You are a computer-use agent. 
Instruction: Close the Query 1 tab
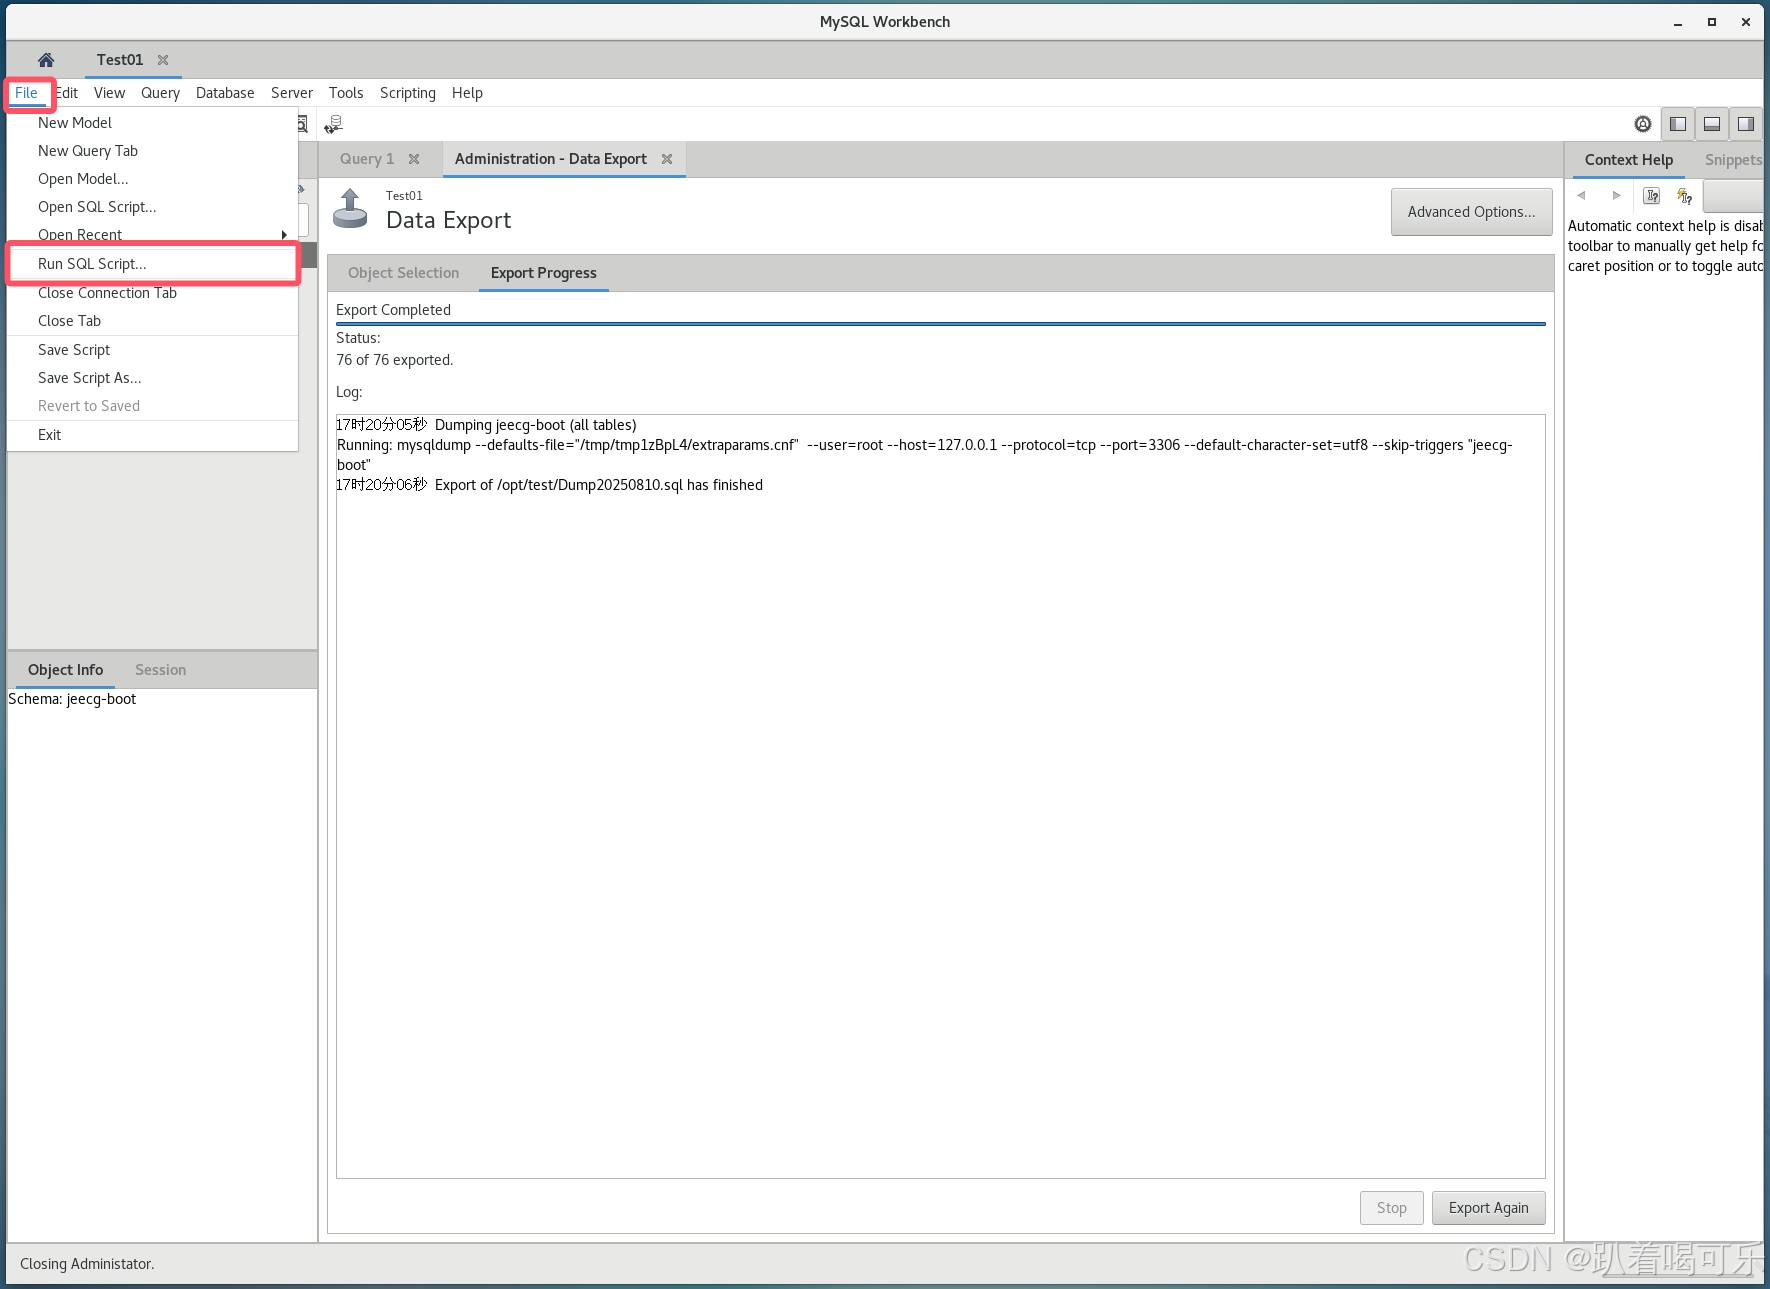414,159
